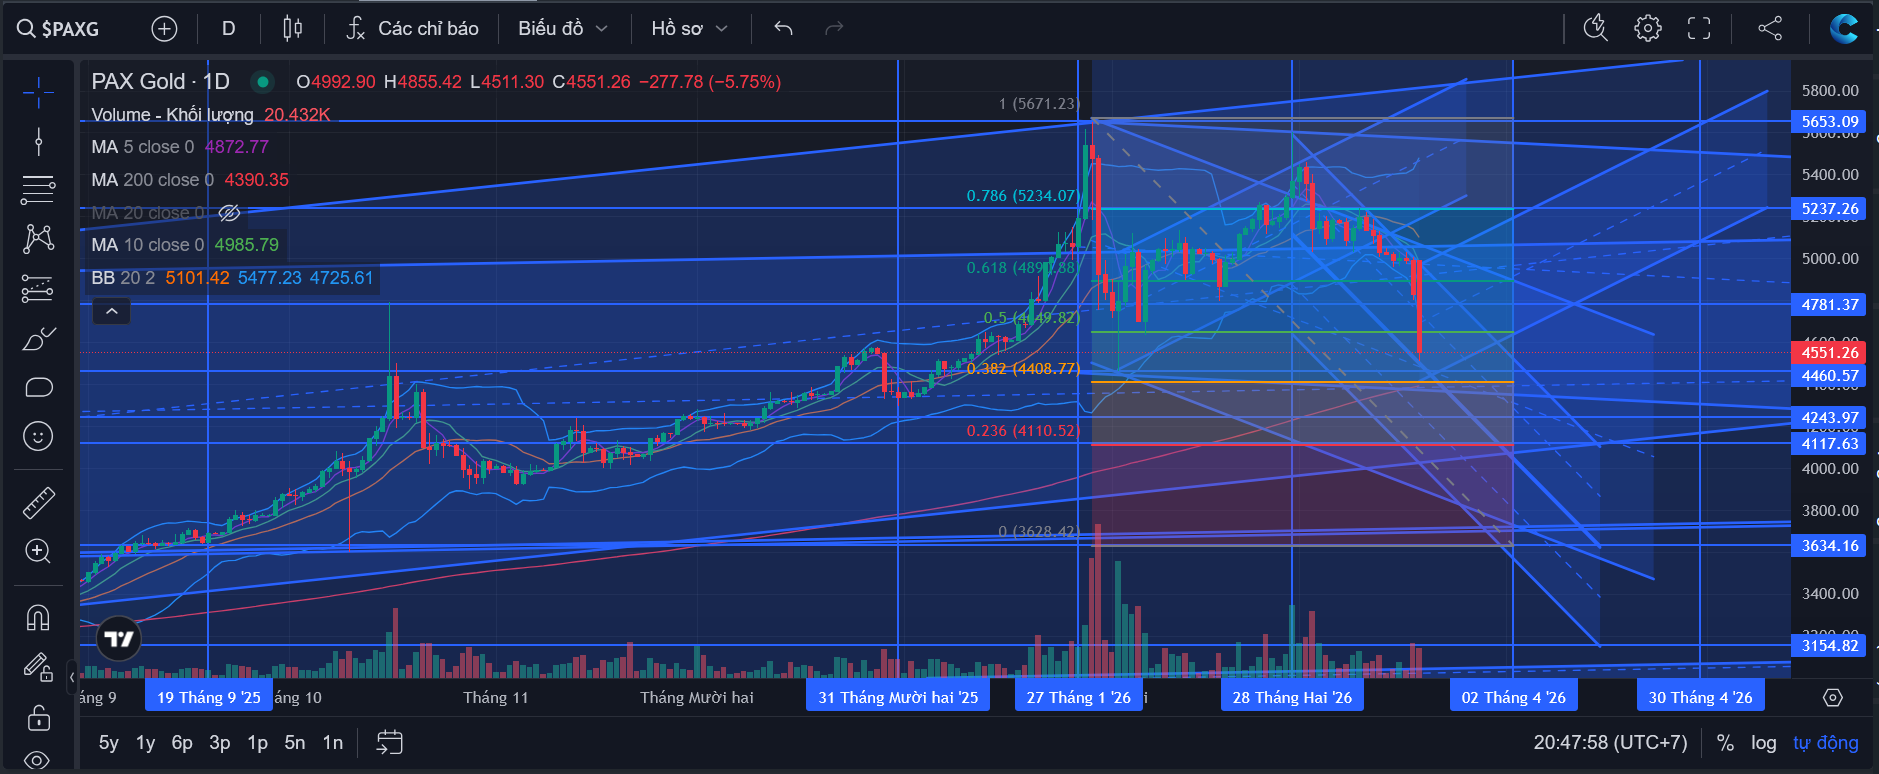Set range to 1p
Image resolution: width=1879 pixels, height=774 pixels.
click(258, 743)
